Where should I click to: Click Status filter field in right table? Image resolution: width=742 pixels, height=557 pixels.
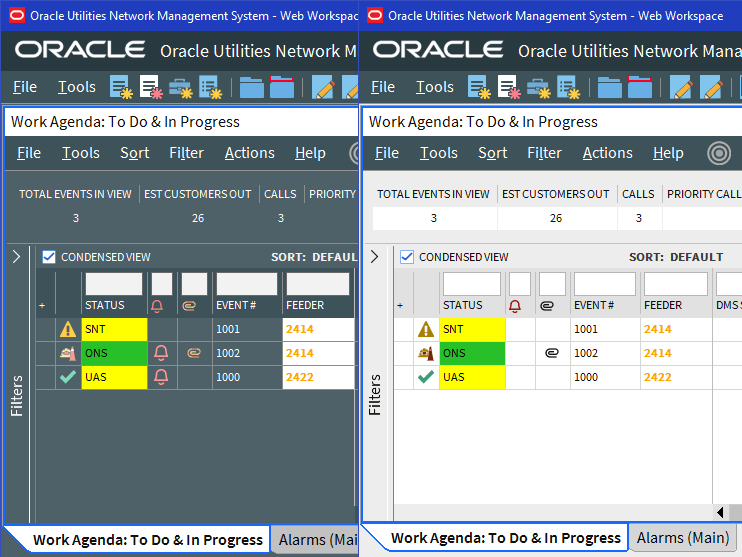472,284
